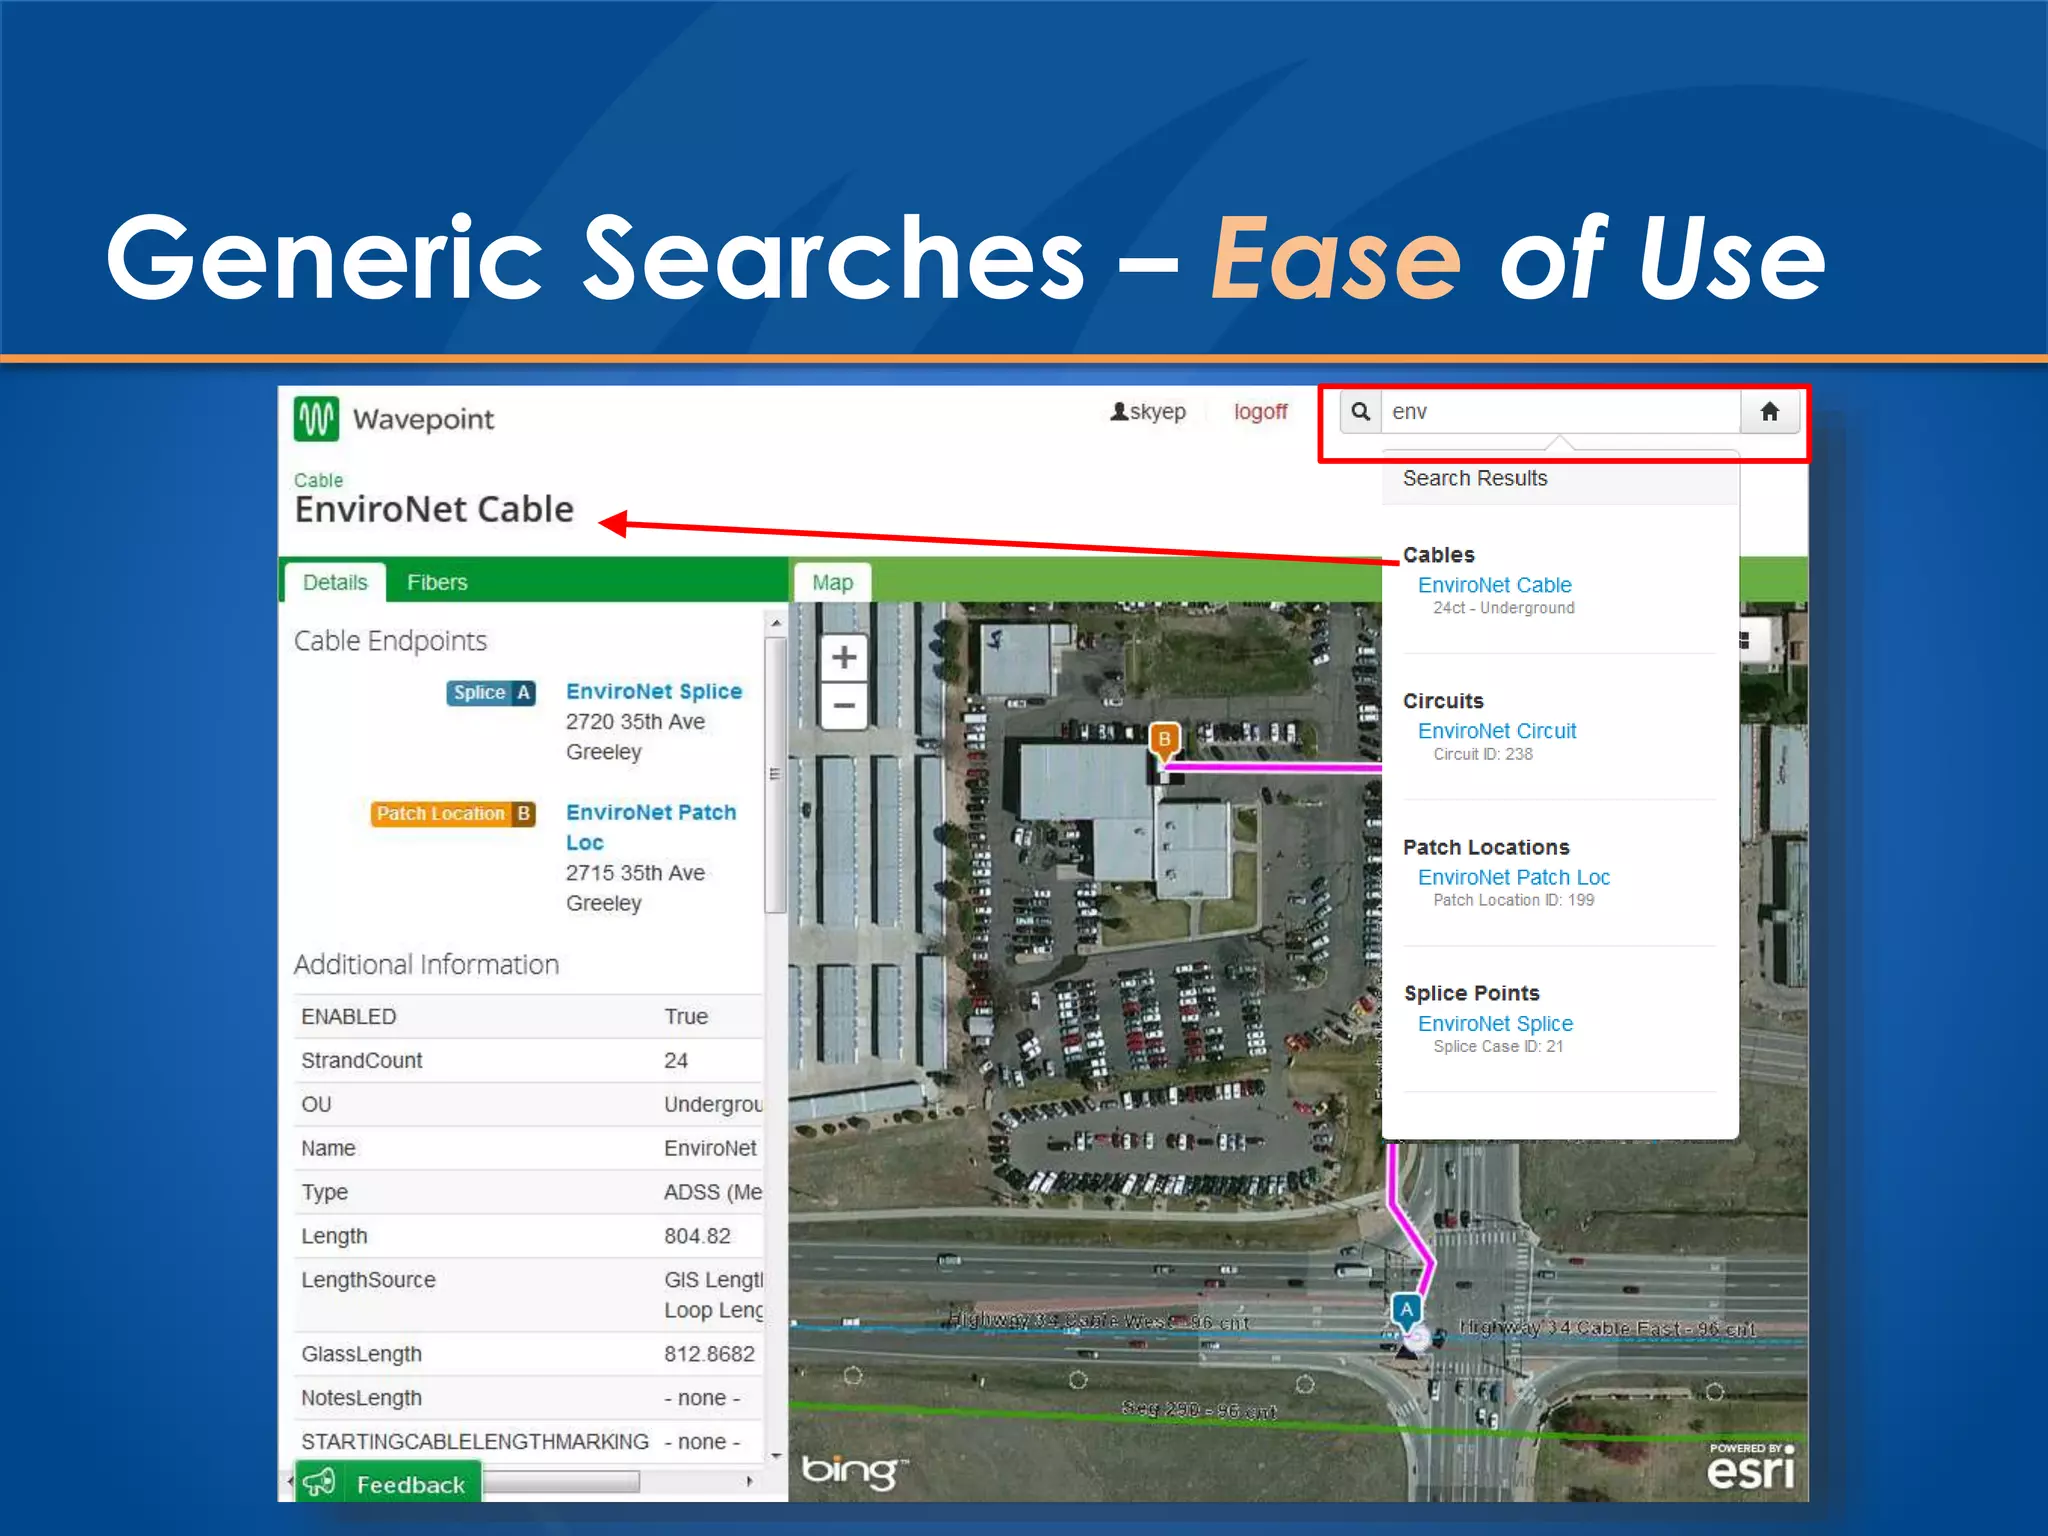This screenshot has height=1536, width=2048.
Task: Click the logoff link
Action: [x=1260, y=412]
